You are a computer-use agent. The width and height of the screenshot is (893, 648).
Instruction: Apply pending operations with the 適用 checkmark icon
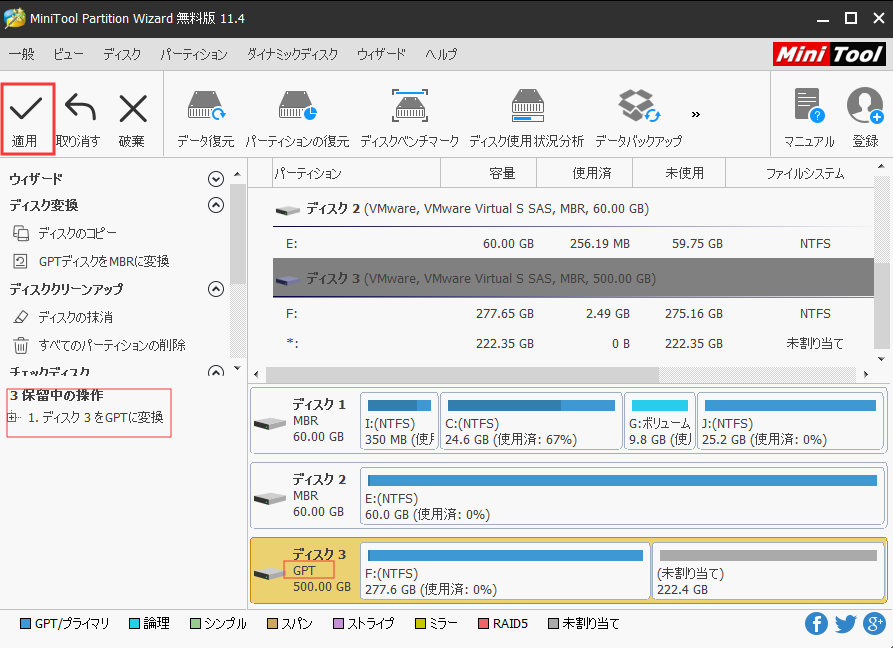click(x=27, y=110)
